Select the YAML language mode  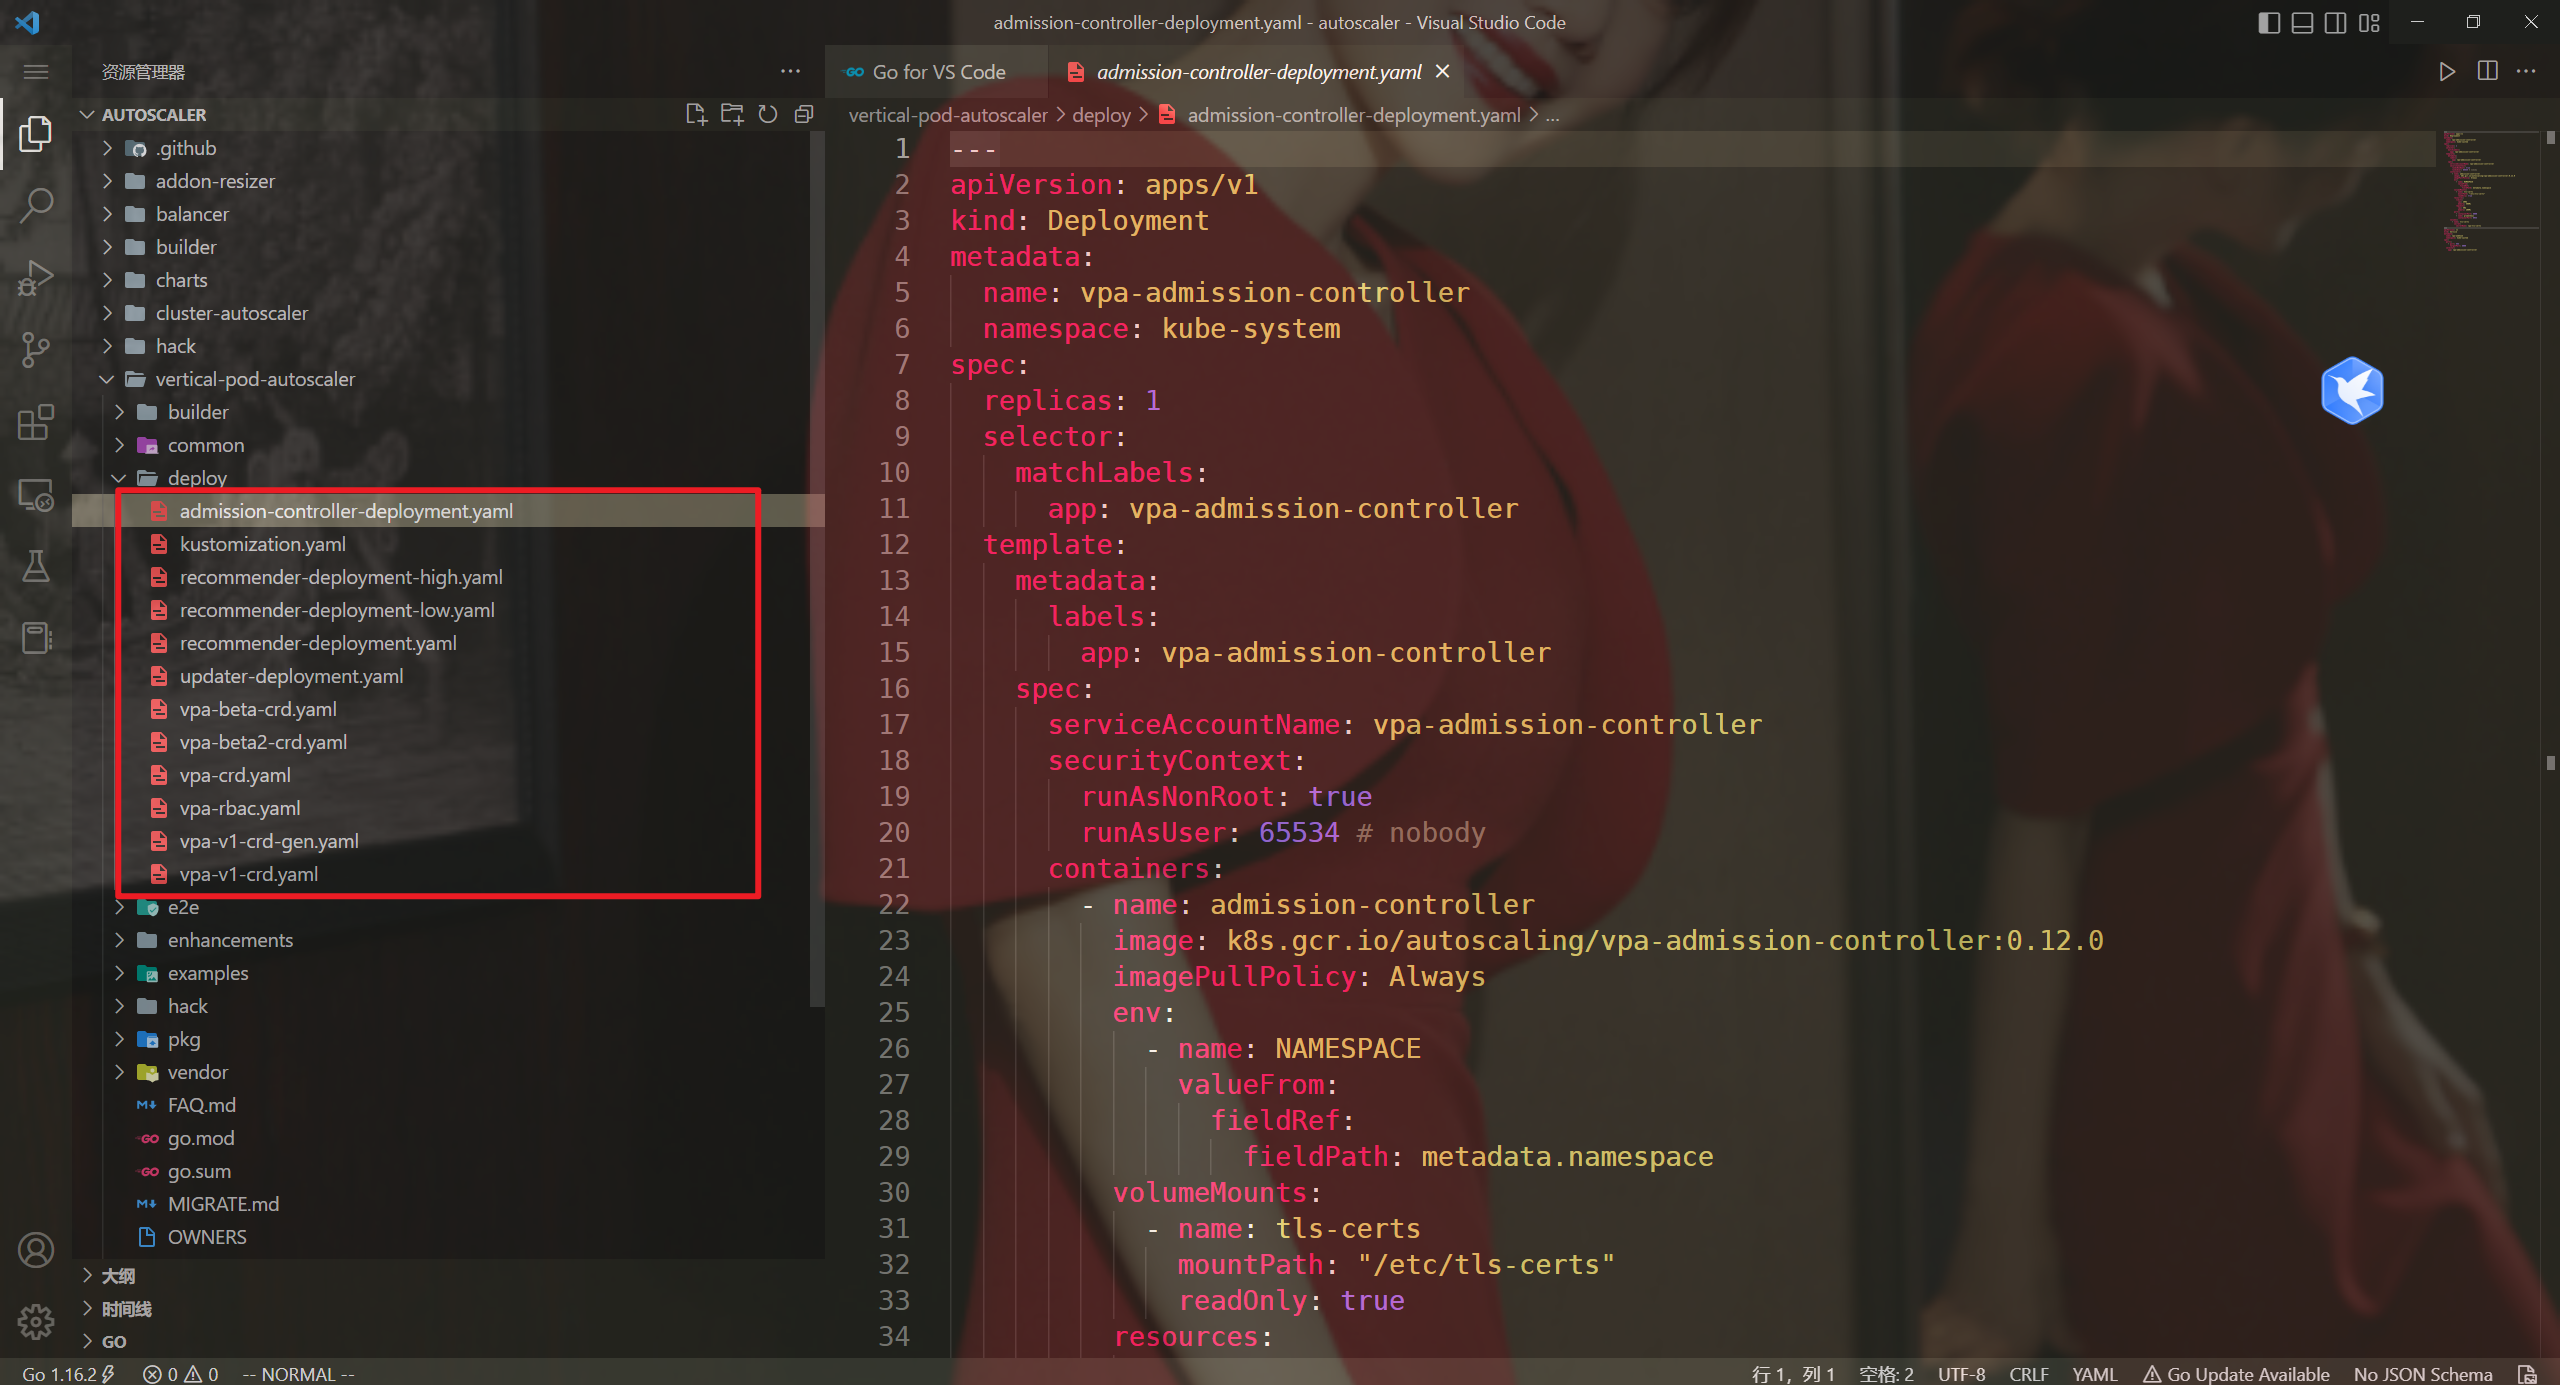pyautogui.click(x=2094, y=1374)
